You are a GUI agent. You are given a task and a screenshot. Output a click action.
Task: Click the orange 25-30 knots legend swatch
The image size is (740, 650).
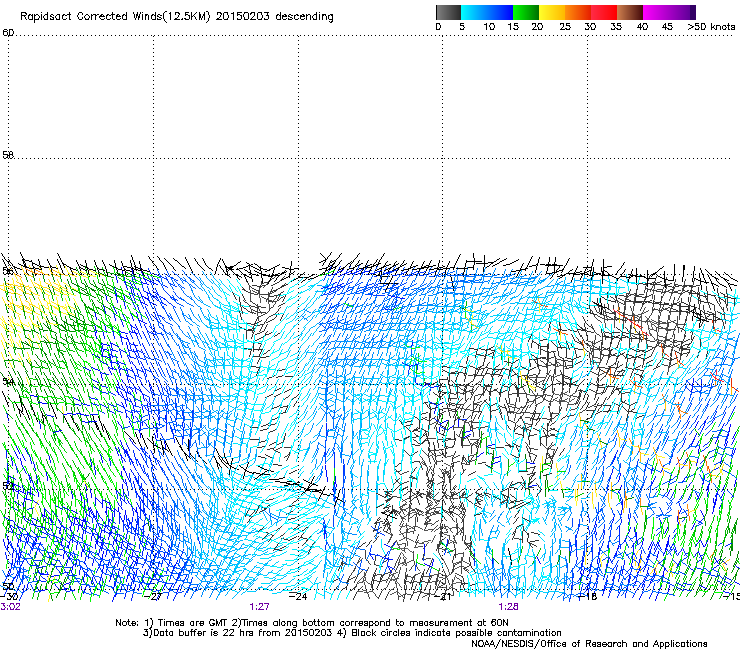coord(578,12)
